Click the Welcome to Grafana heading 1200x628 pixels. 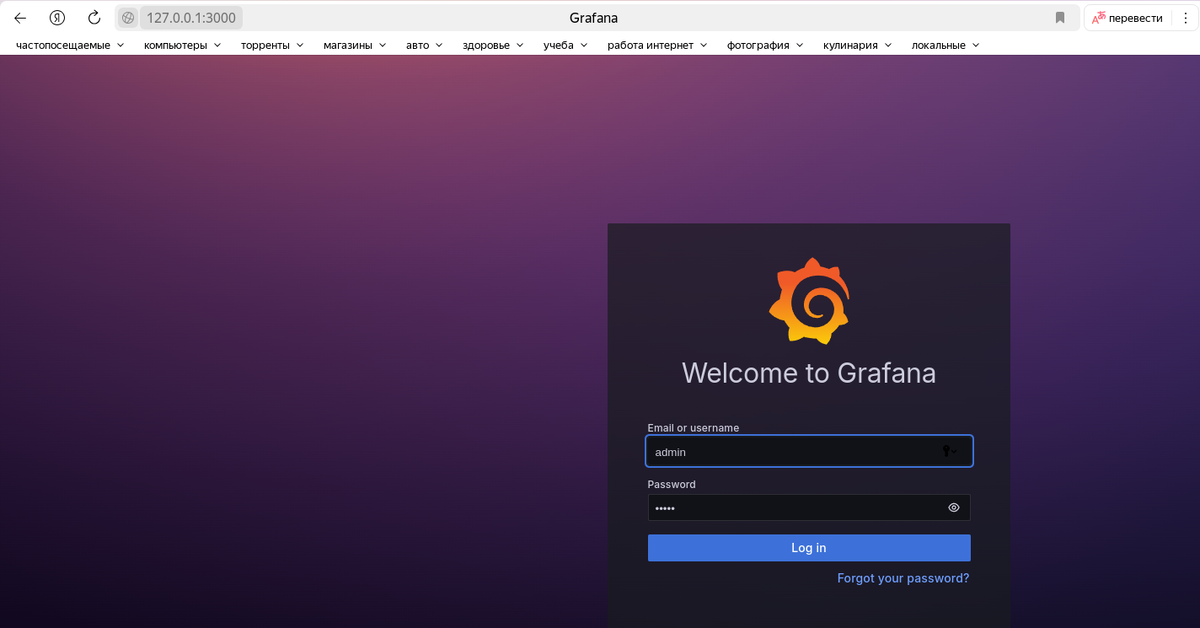pos(809,373)
